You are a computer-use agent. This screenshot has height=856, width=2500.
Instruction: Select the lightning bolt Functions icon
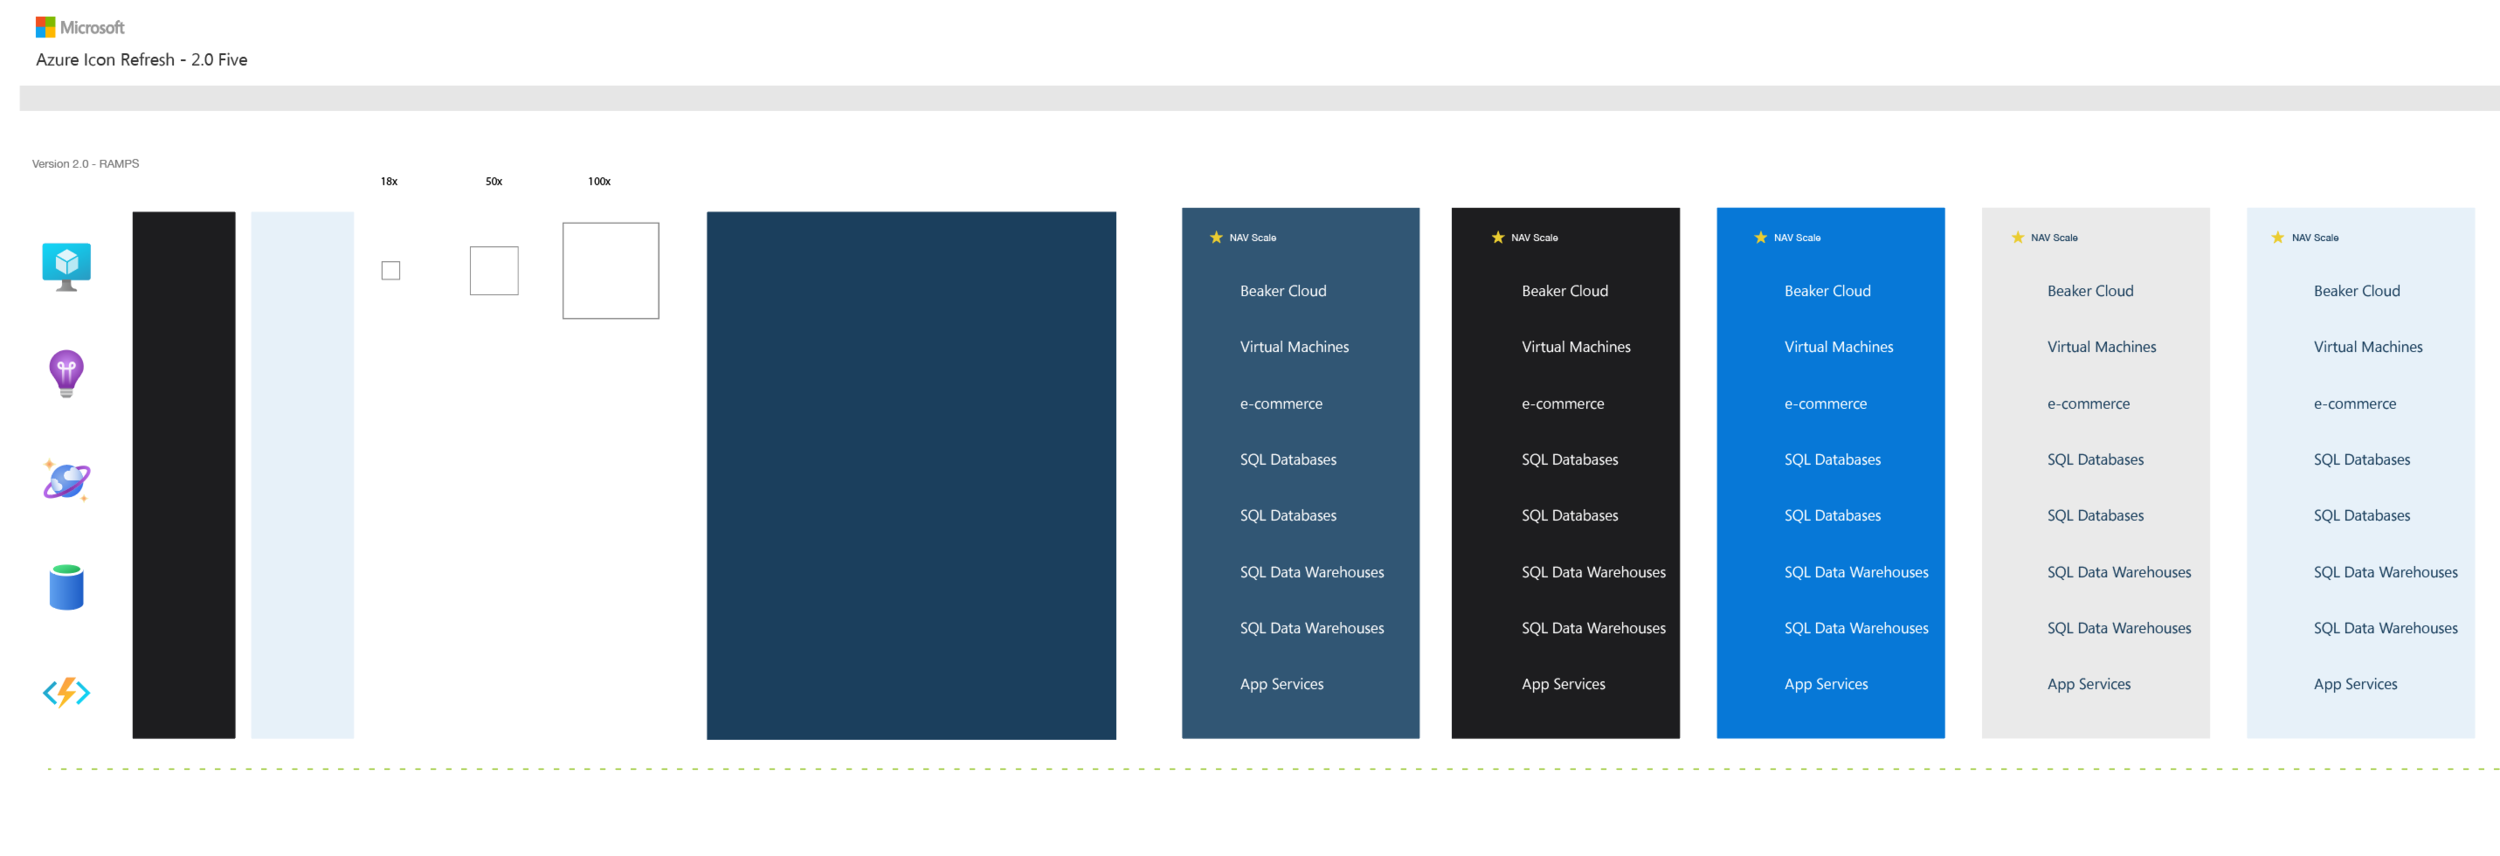tap(67, 692)
